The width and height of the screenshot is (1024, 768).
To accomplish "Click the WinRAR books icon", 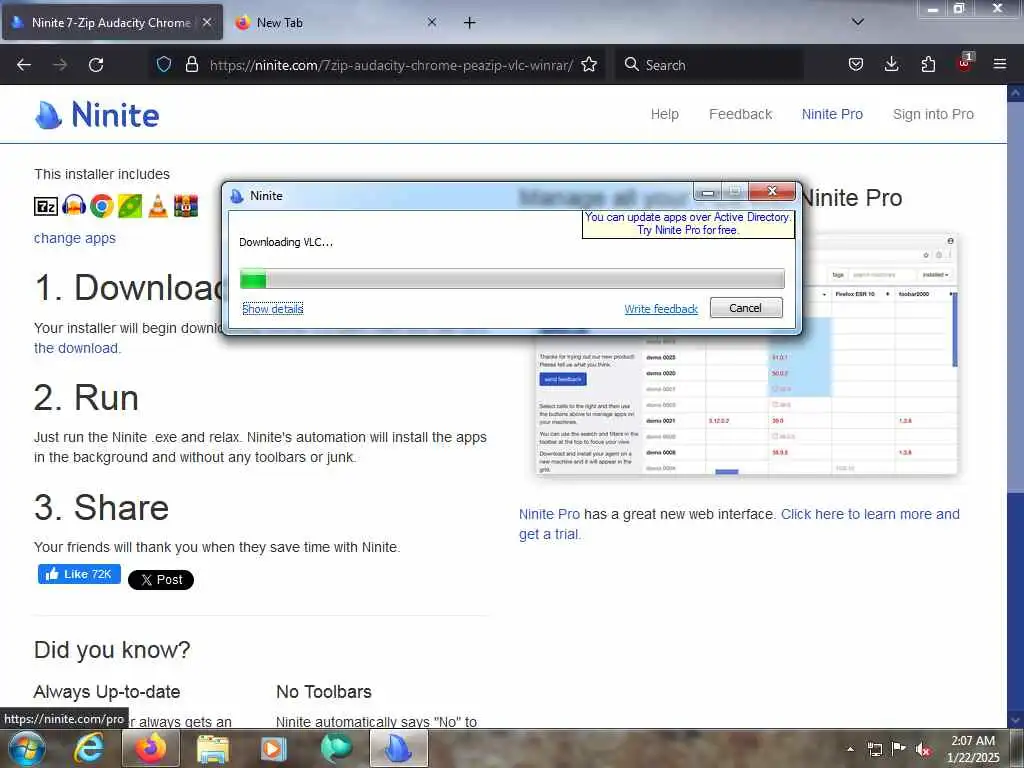I will coord(185,206).
